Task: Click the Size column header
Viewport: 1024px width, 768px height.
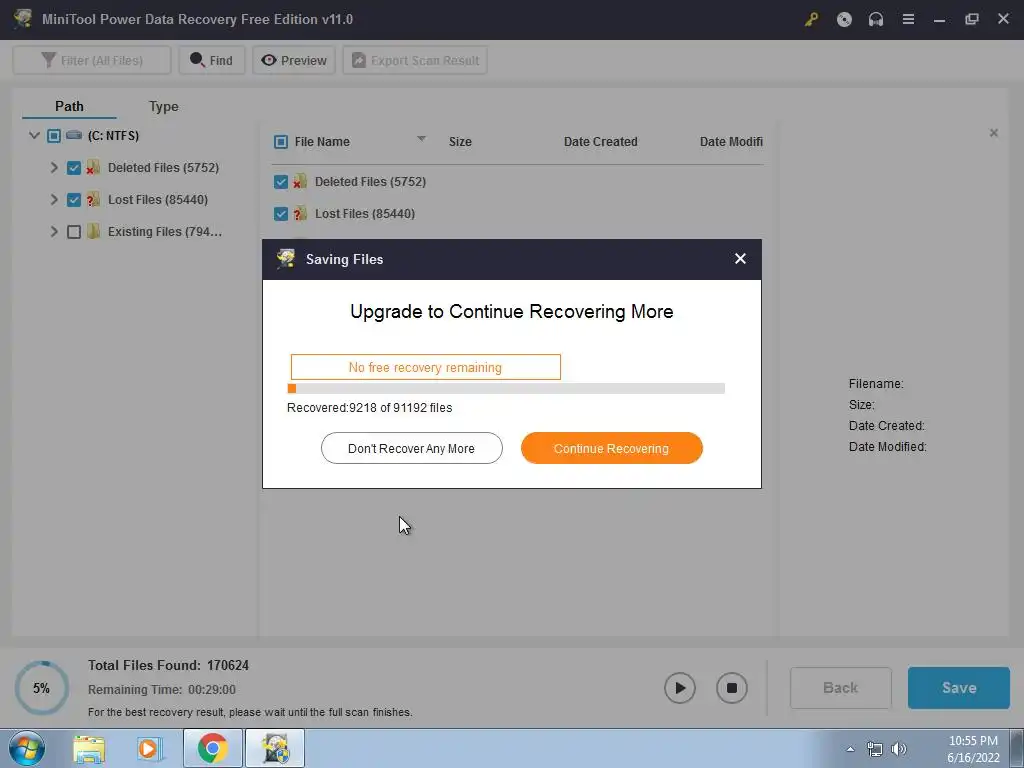Action: coord(460,142)
